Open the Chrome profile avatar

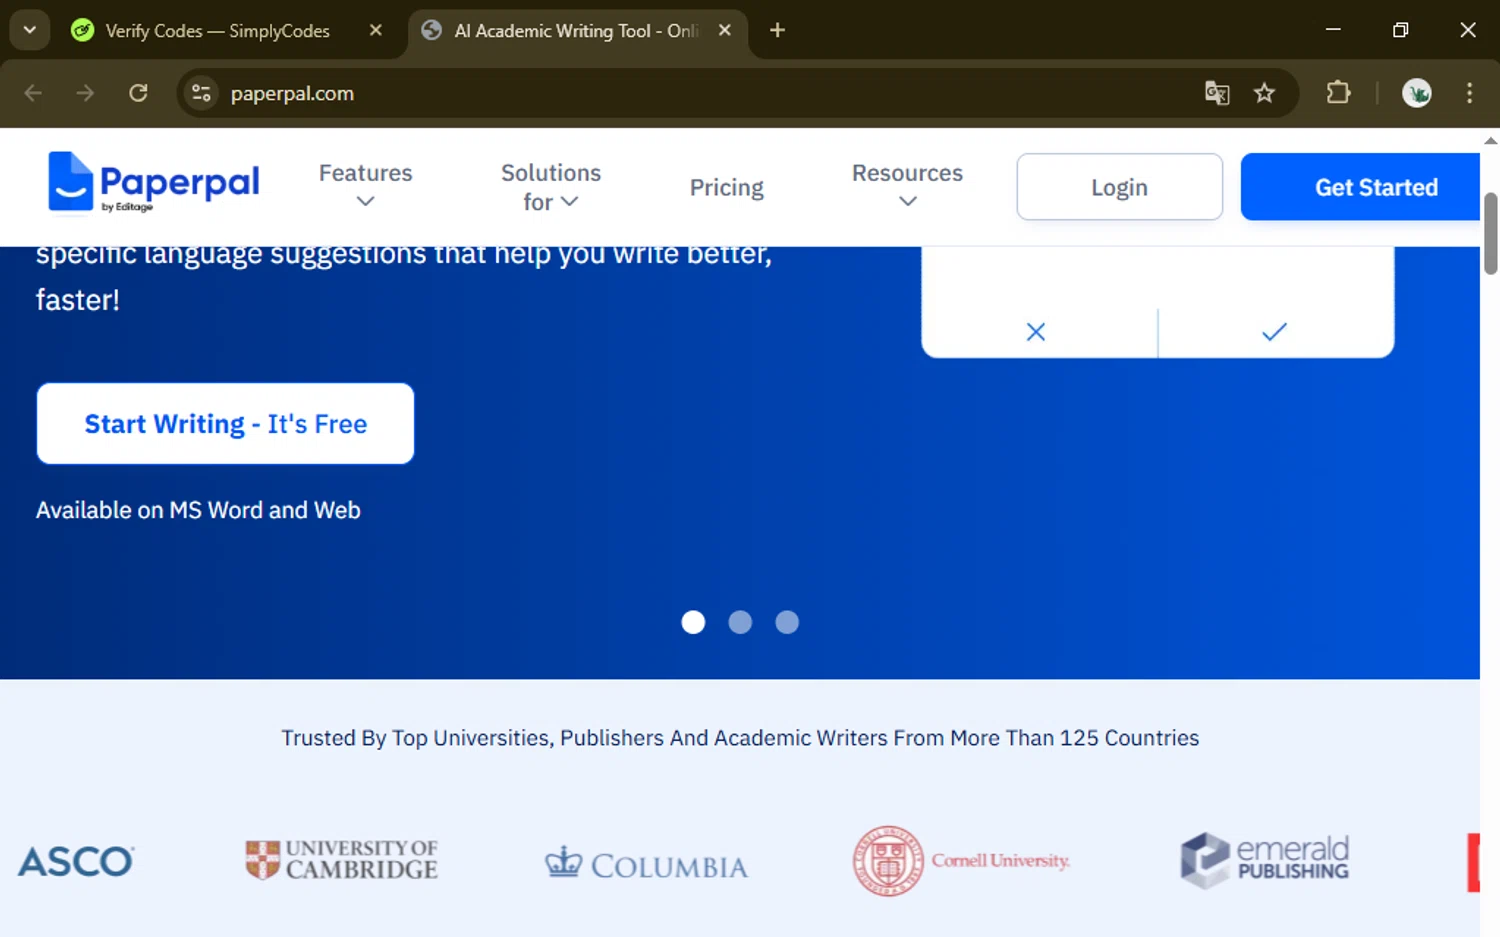click(x=1417, y=93)
